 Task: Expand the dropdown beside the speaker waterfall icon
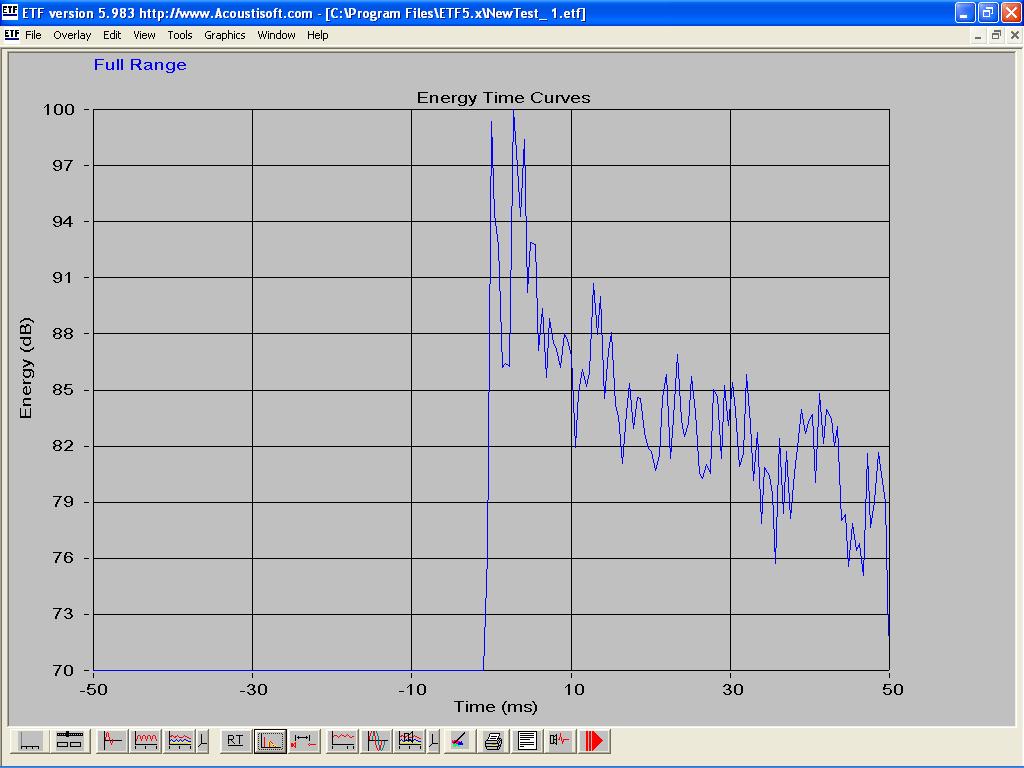pos(433,741)
